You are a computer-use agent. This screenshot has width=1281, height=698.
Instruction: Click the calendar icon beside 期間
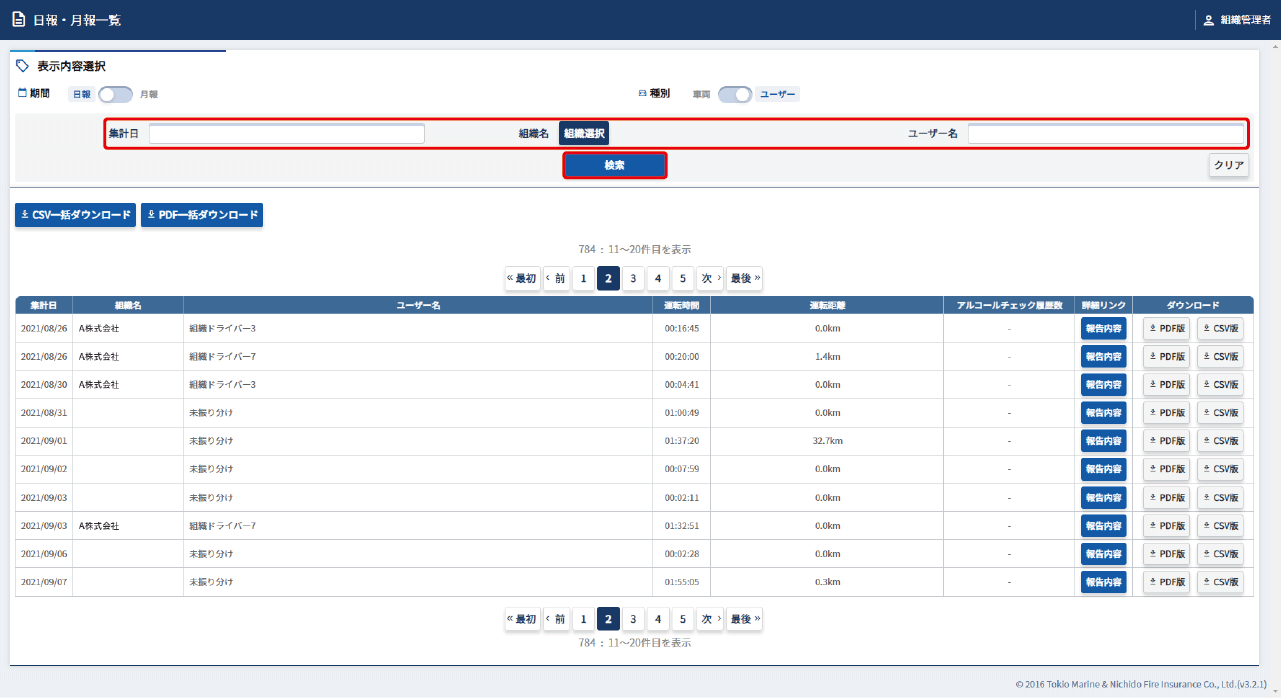(x=22, y=94)
